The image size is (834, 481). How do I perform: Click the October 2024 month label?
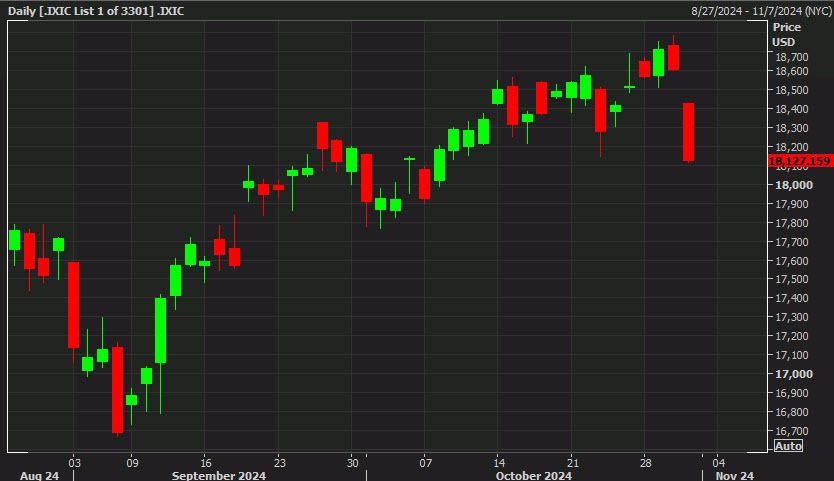pyautogui.click(x=533, y=475)
